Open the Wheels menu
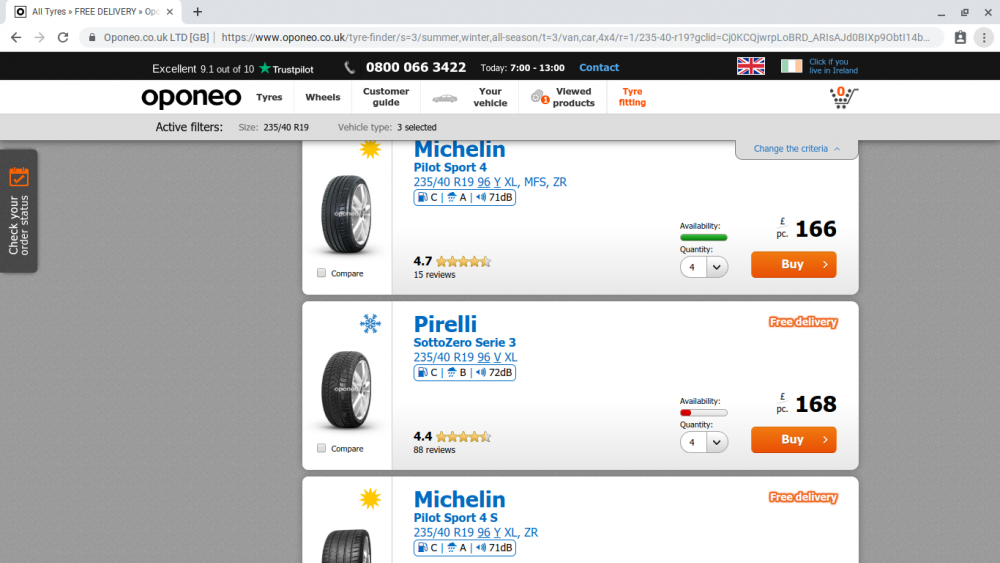 tap(323, 98)
